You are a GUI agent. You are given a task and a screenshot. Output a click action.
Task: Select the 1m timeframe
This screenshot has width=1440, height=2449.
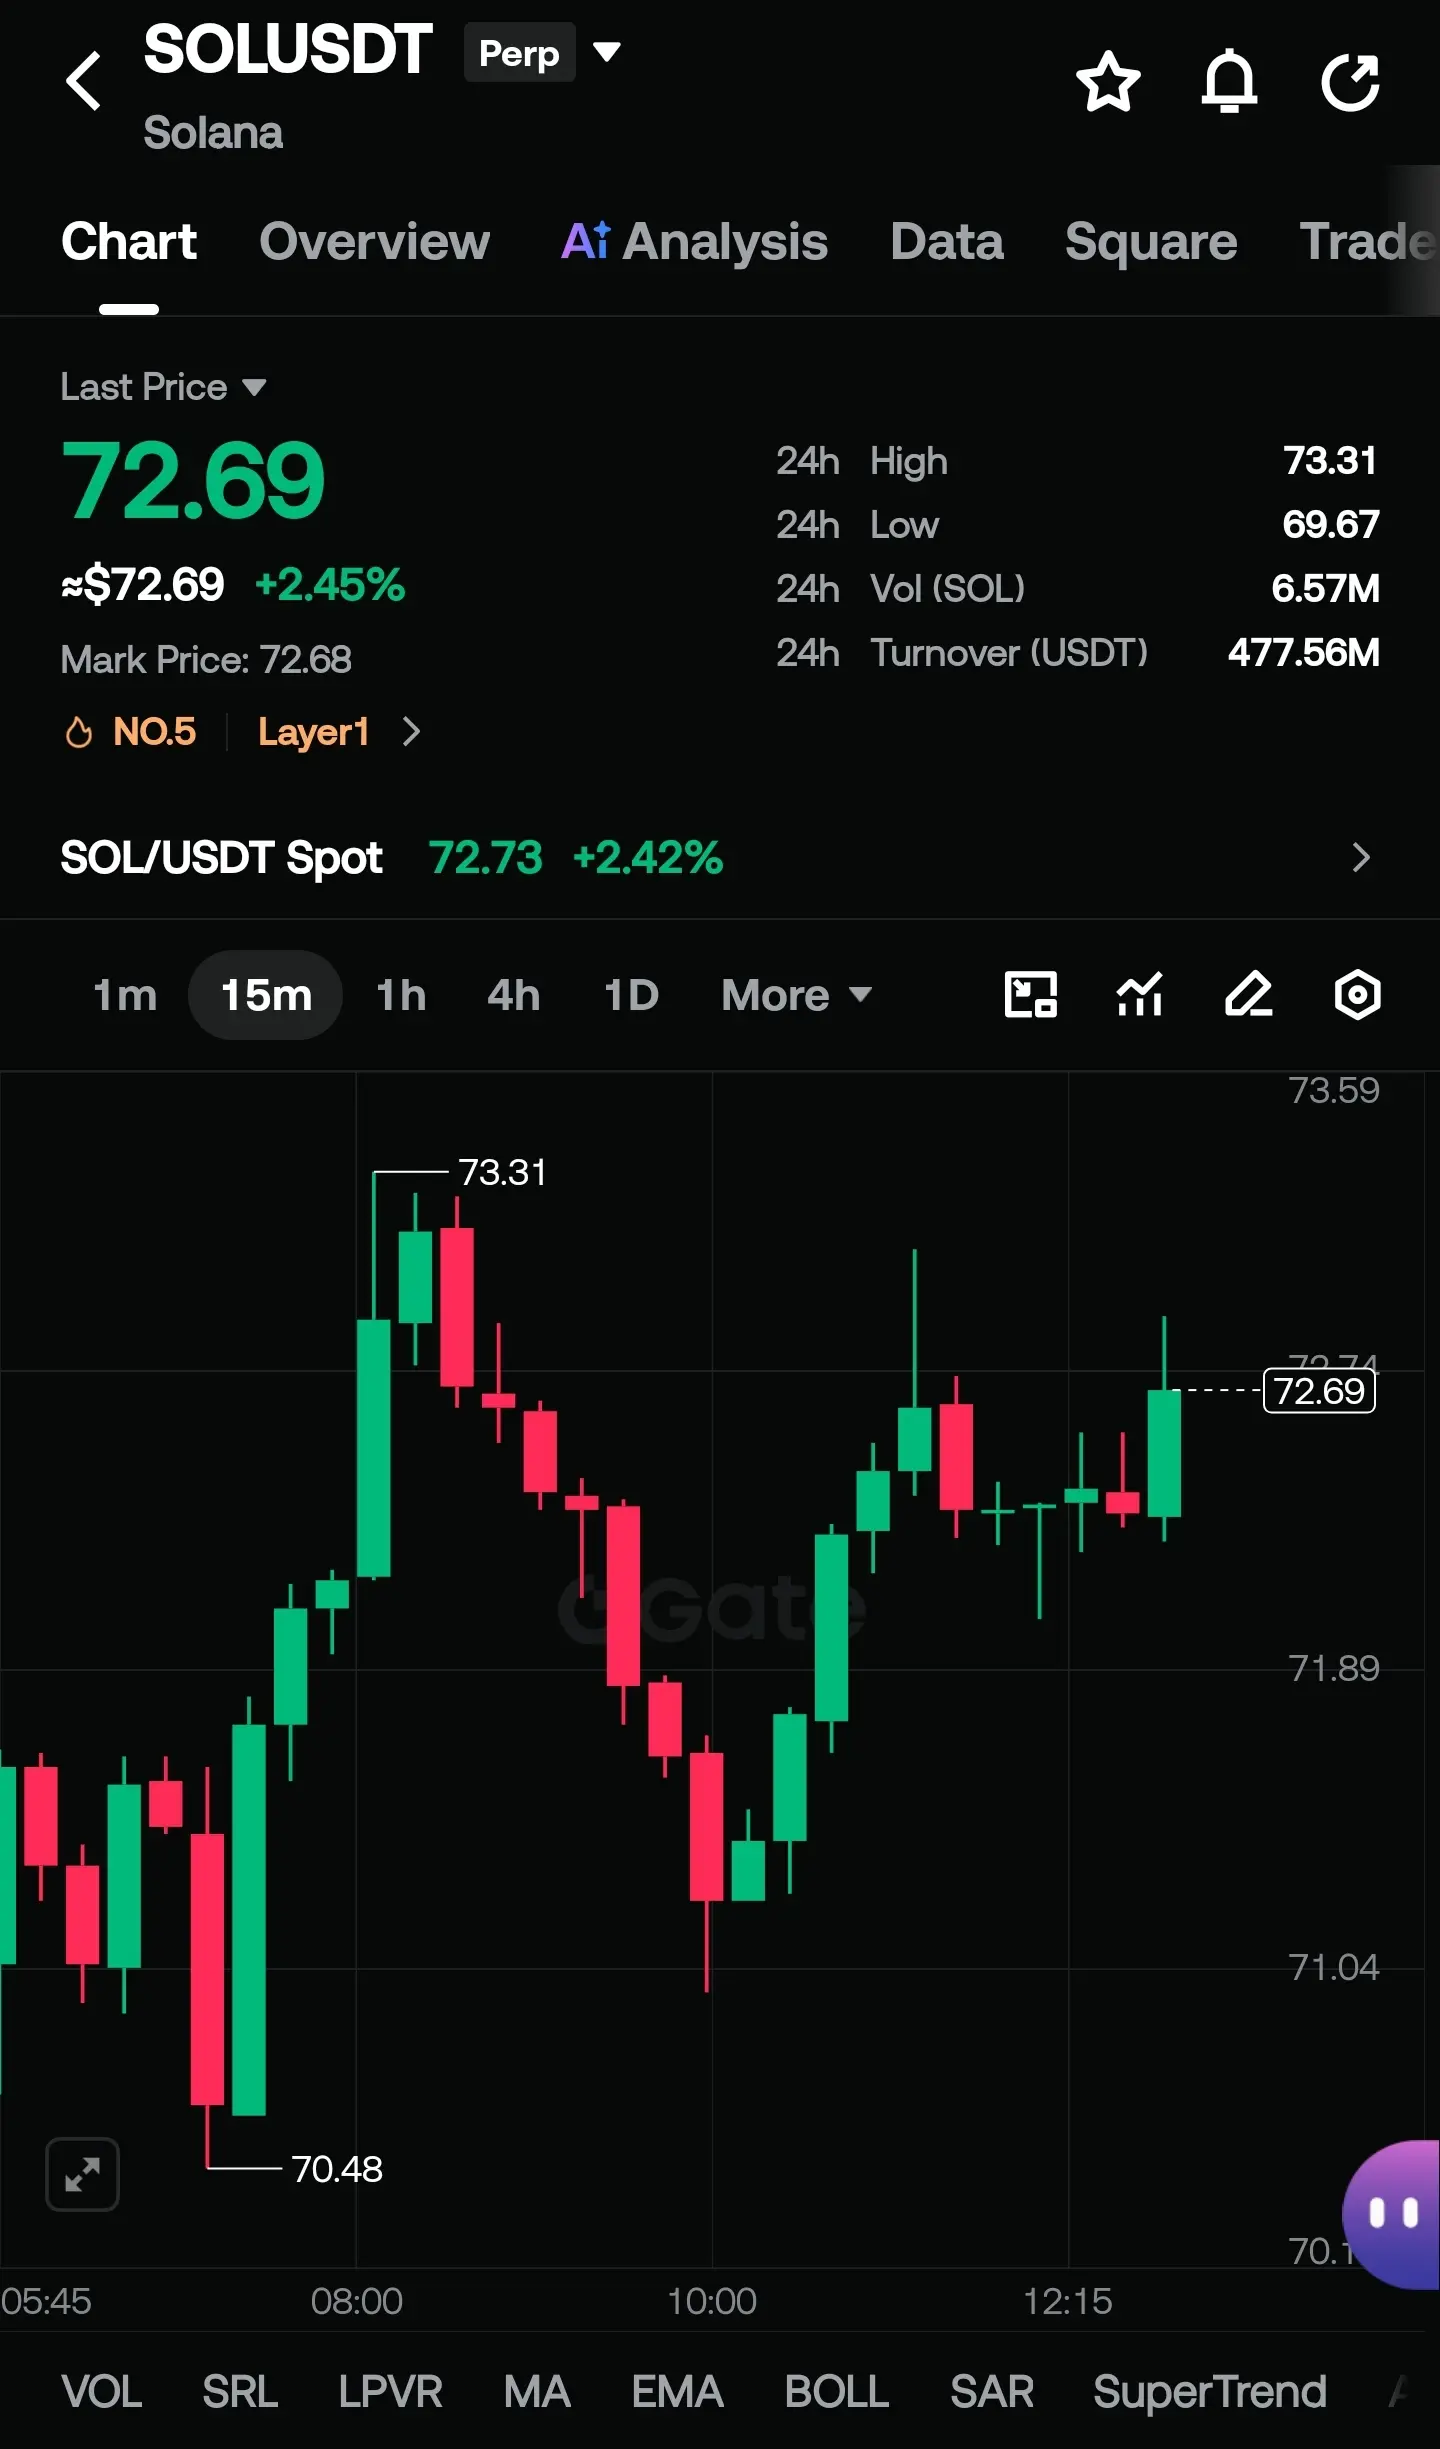[x=125, y=995]
